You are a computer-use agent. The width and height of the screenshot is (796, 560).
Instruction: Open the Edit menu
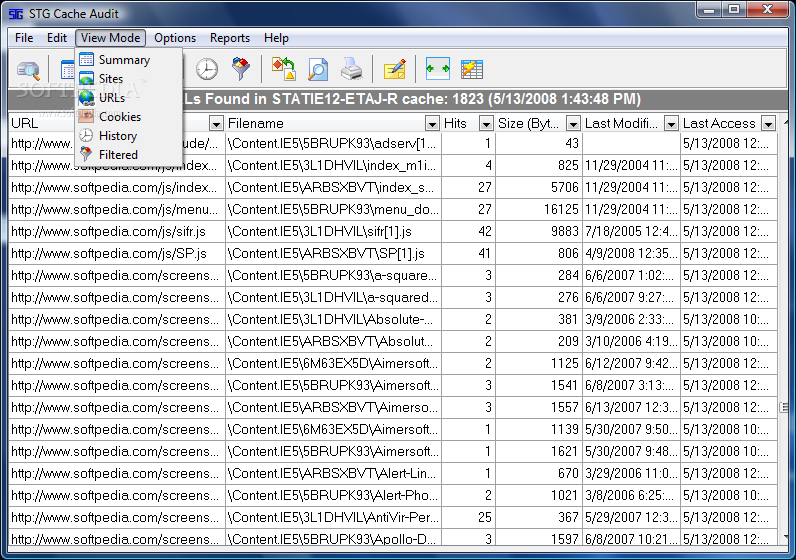(57, 38)
